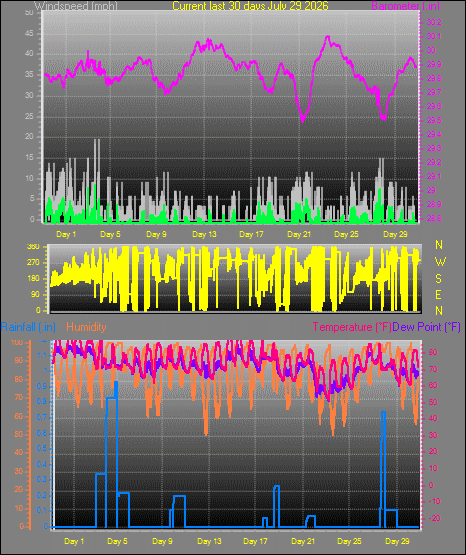Click "Day 9" under the rainfall chart
The width and height of the screenshot is (466, 555).
(162, 541)
